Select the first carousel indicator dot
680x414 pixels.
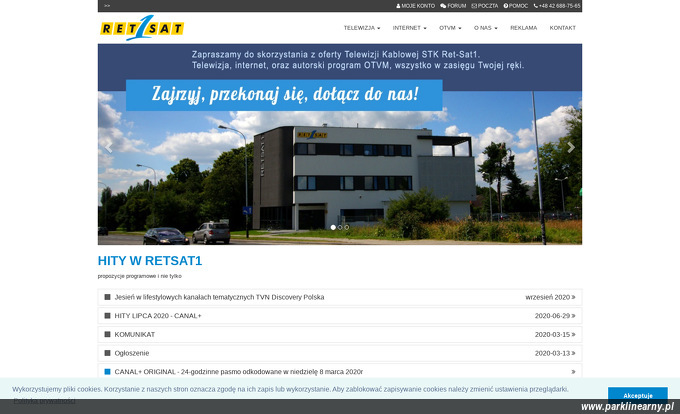(333, 227)
